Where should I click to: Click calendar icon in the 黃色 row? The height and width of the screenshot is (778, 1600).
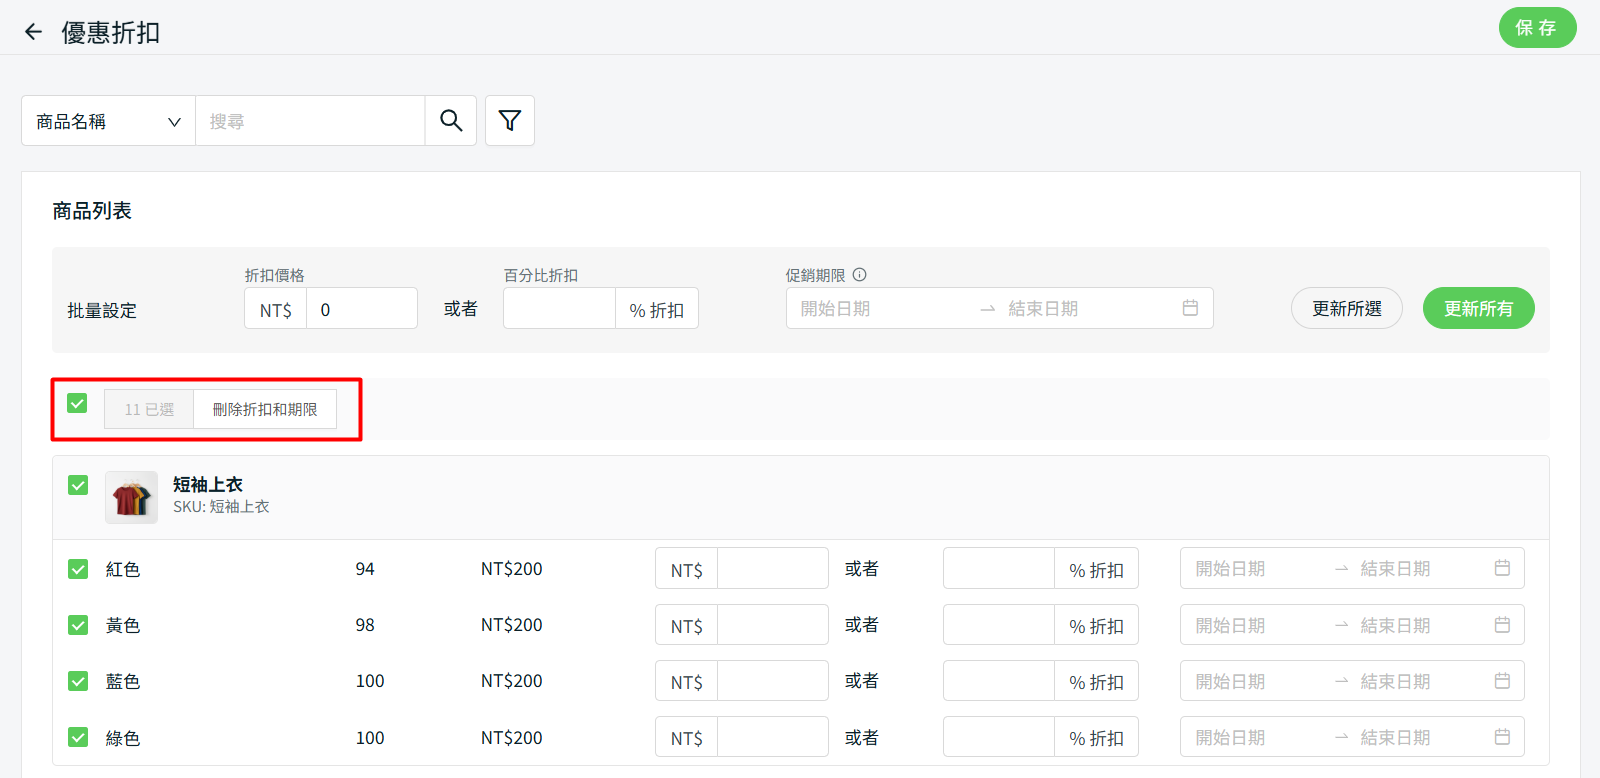(1502, 625)
